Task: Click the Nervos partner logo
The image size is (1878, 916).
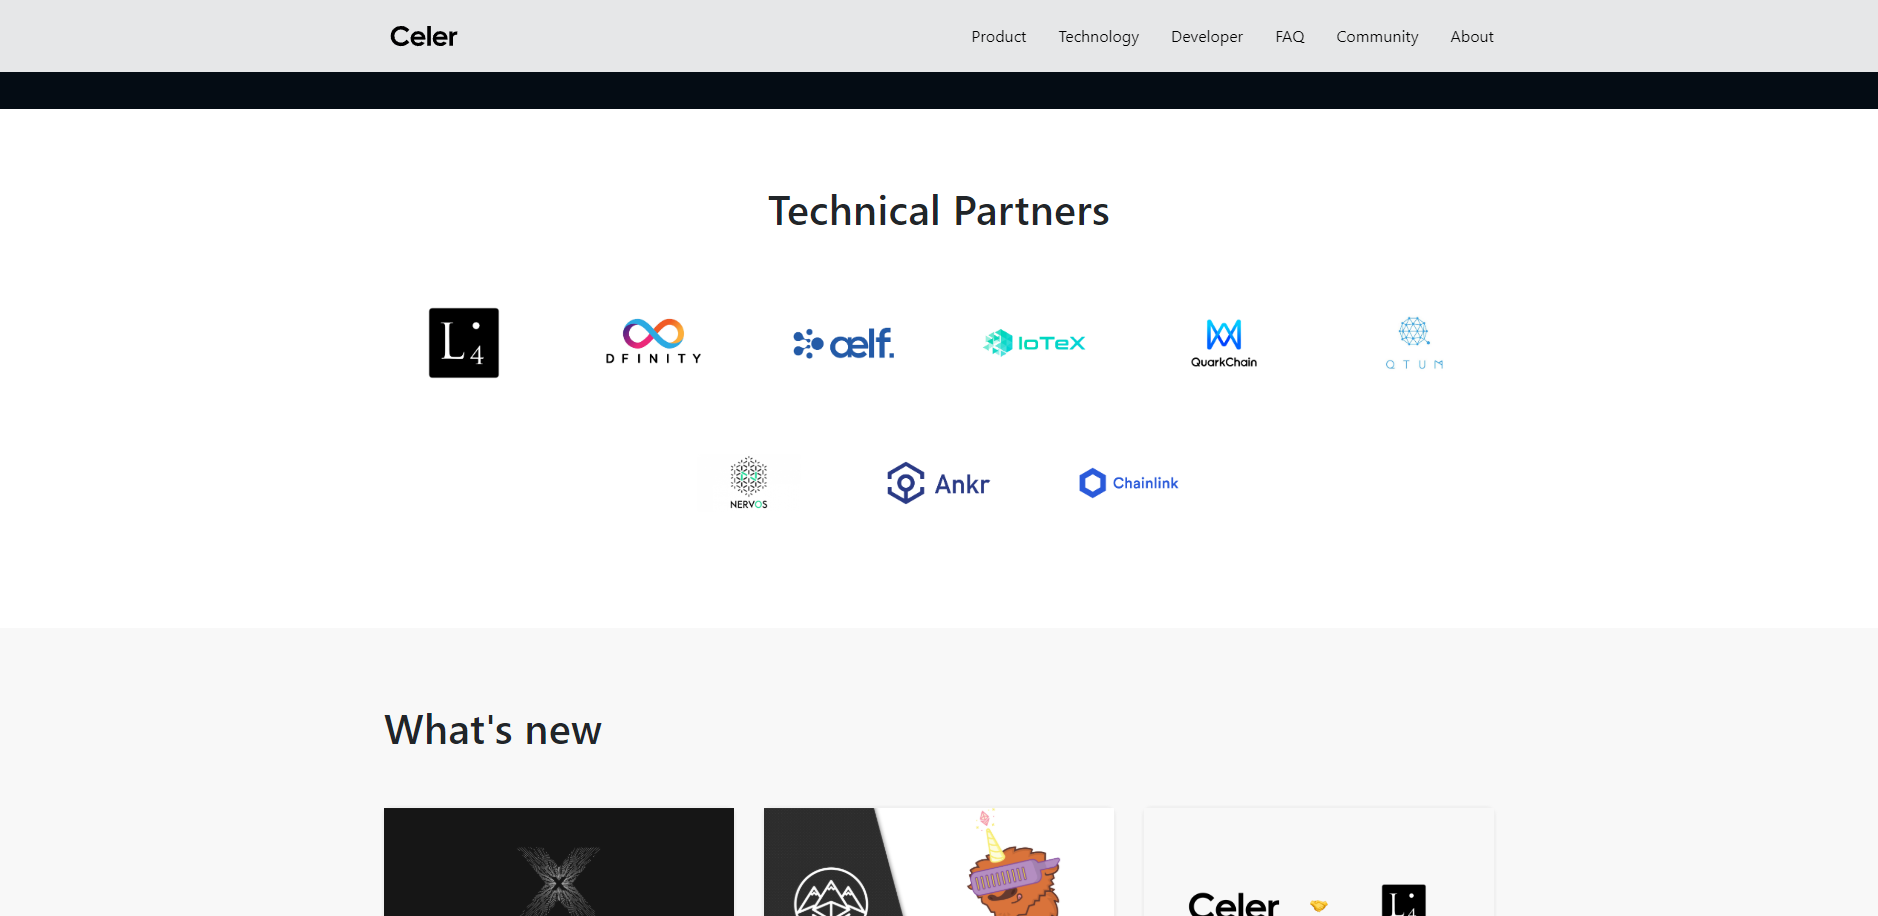Action: coord(749,483)
